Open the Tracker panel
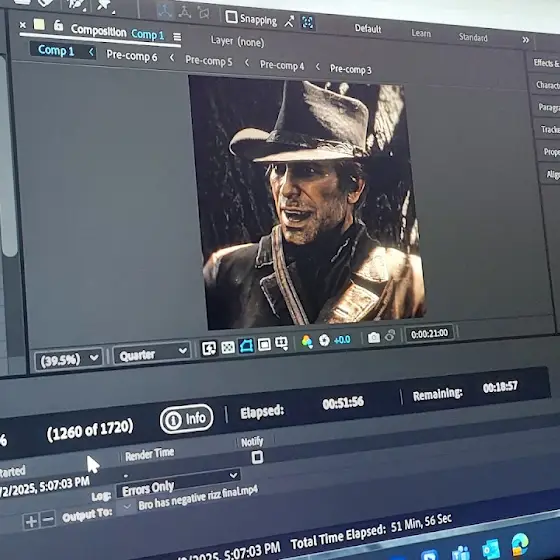Screen dimensions: 560x560 (549, 129)
